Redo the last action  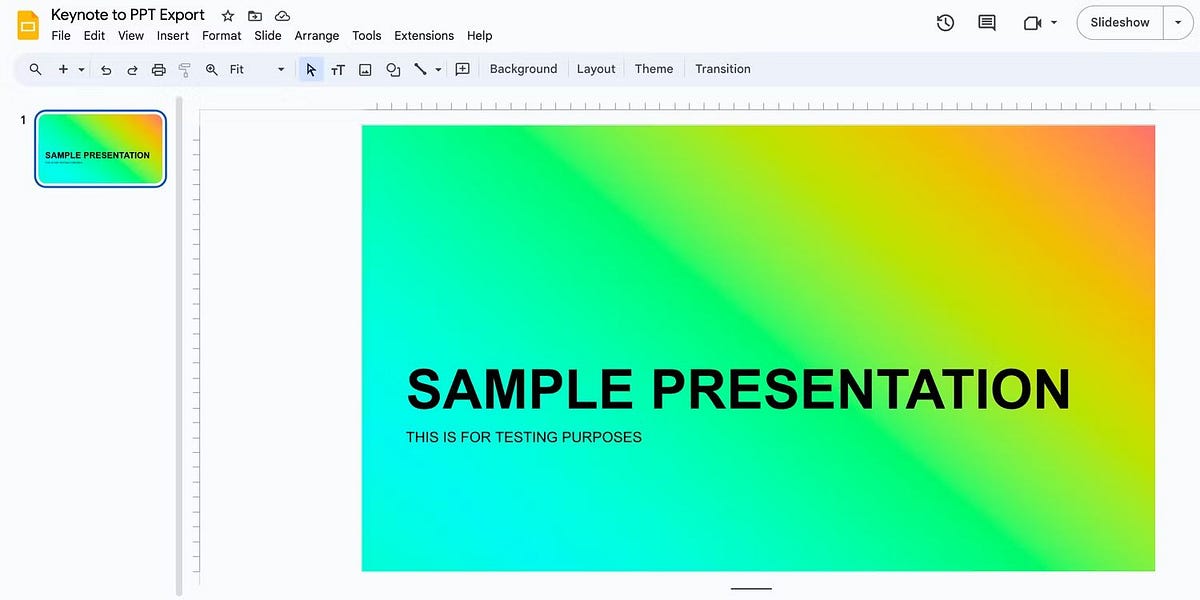coord(132,69)
